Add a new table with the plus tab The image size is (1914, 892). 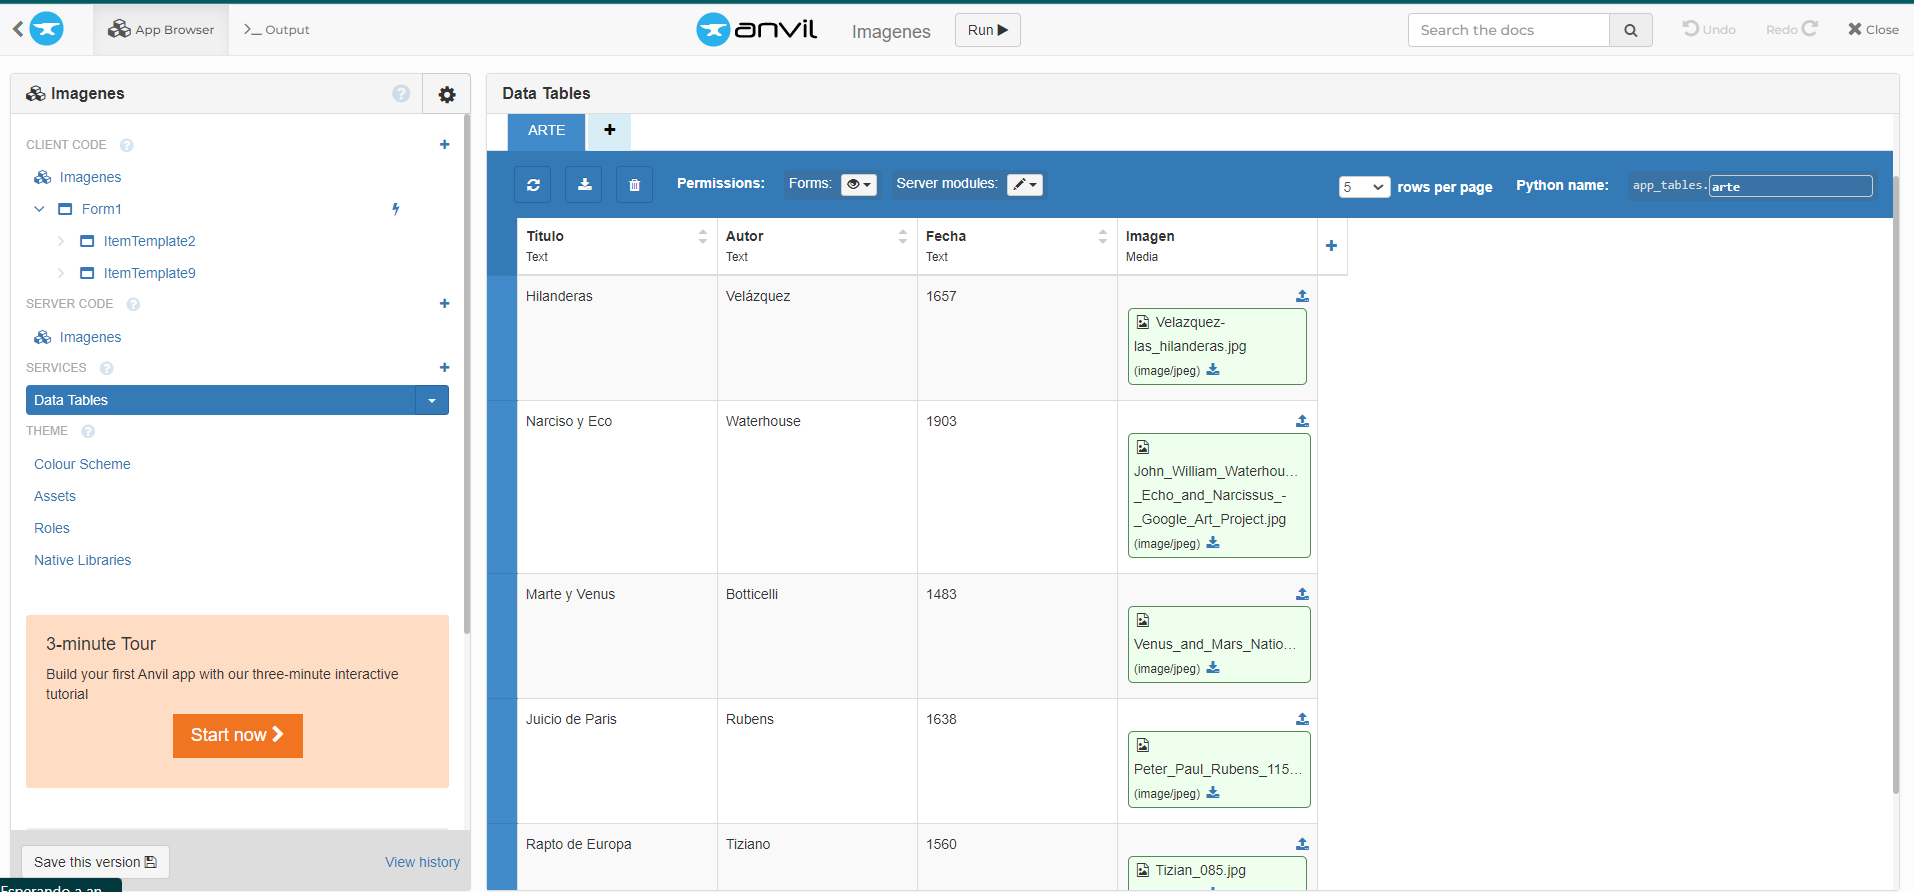609,130
